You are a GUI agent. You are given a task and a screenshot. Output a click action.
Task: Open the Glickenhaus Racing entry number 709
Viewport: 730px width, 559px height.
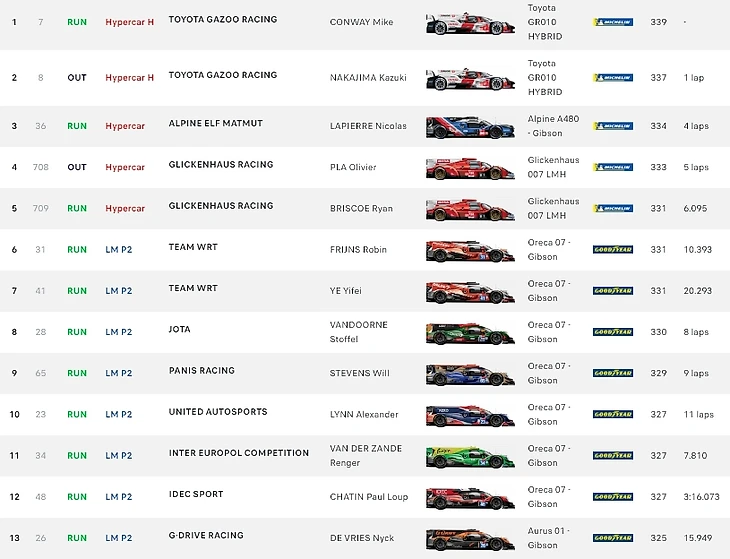point(220,206)
